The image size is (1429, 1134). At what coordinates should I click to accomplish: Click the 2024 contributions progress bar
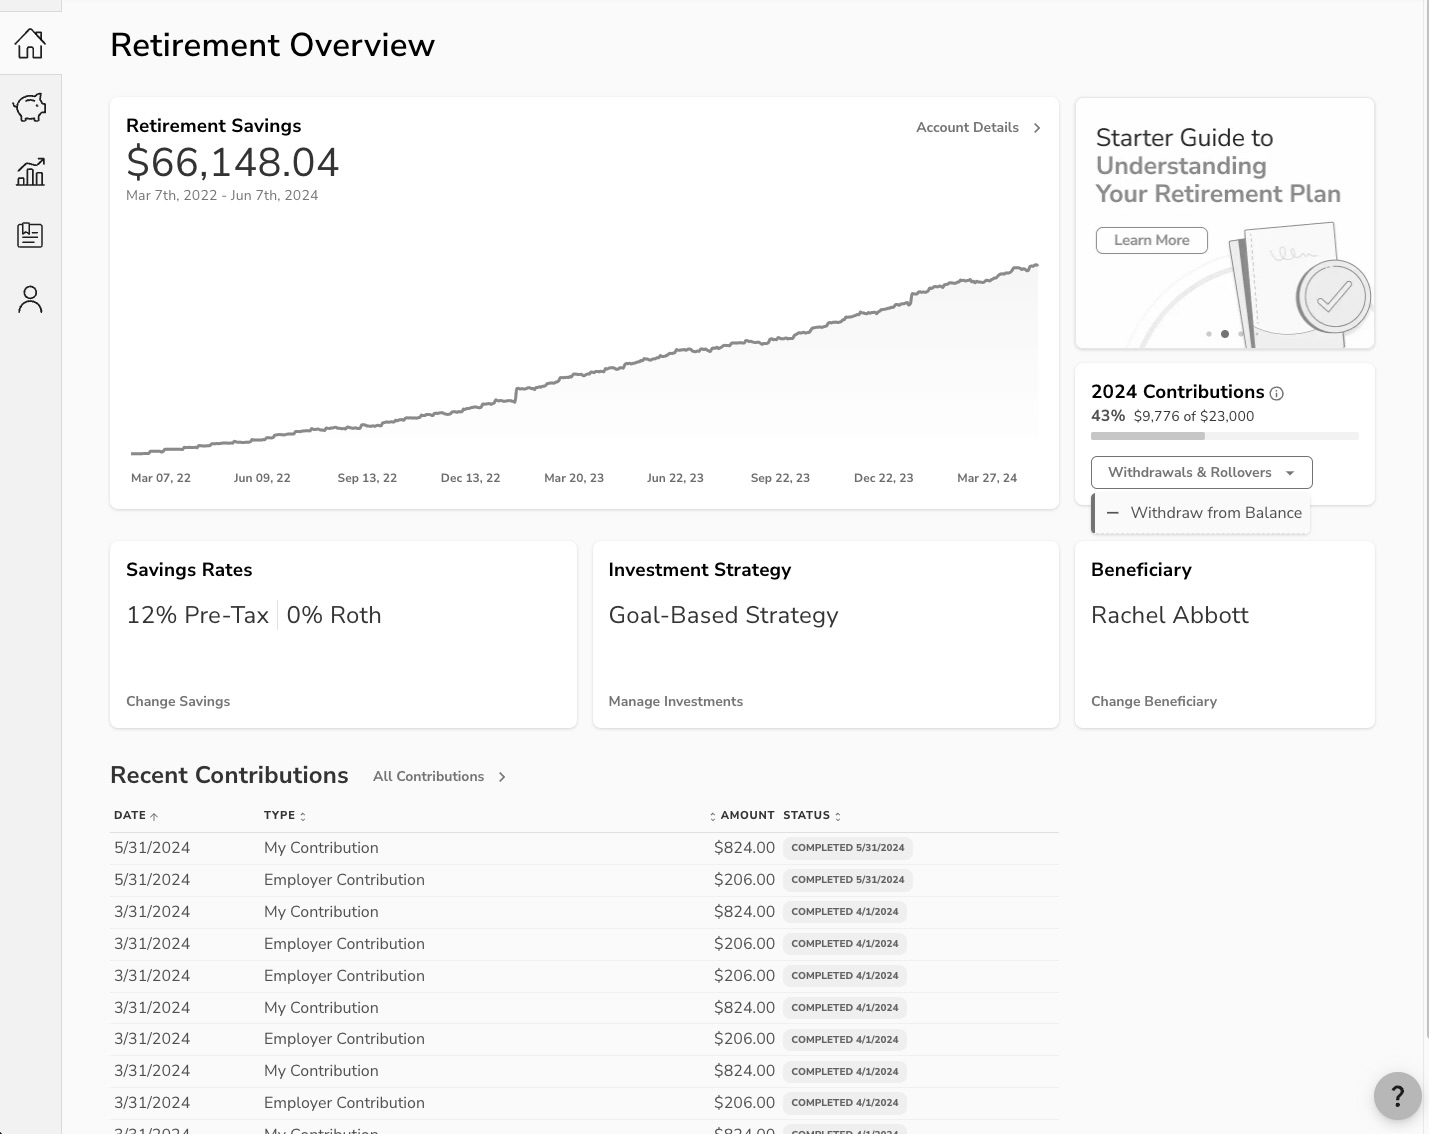point(1224,436)
